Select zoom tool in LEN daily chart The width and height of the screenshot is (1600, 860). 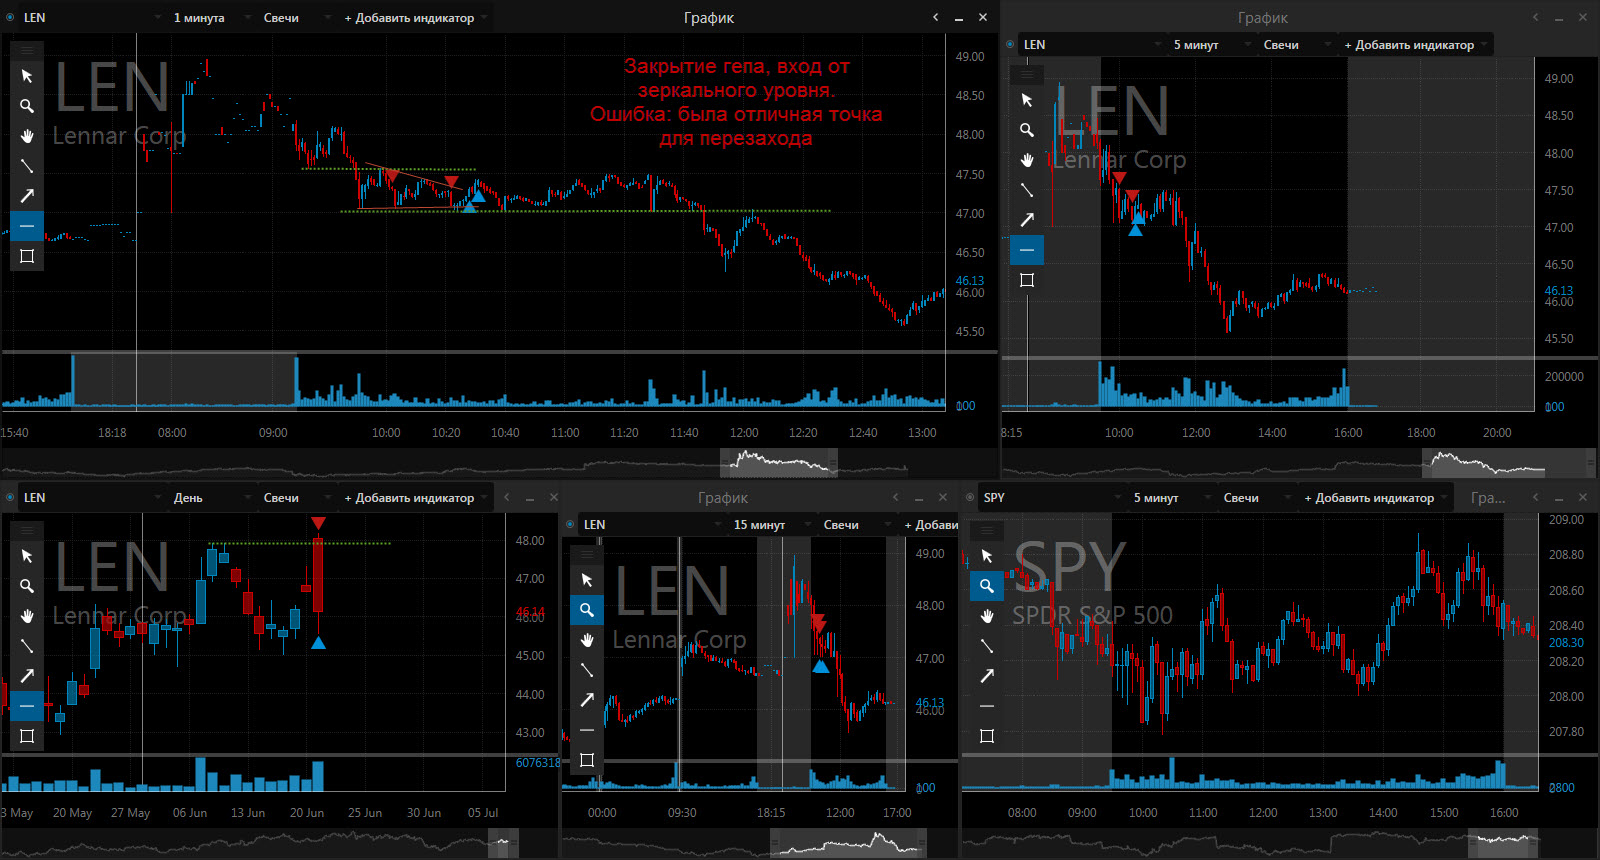click(x=27, y=586)
